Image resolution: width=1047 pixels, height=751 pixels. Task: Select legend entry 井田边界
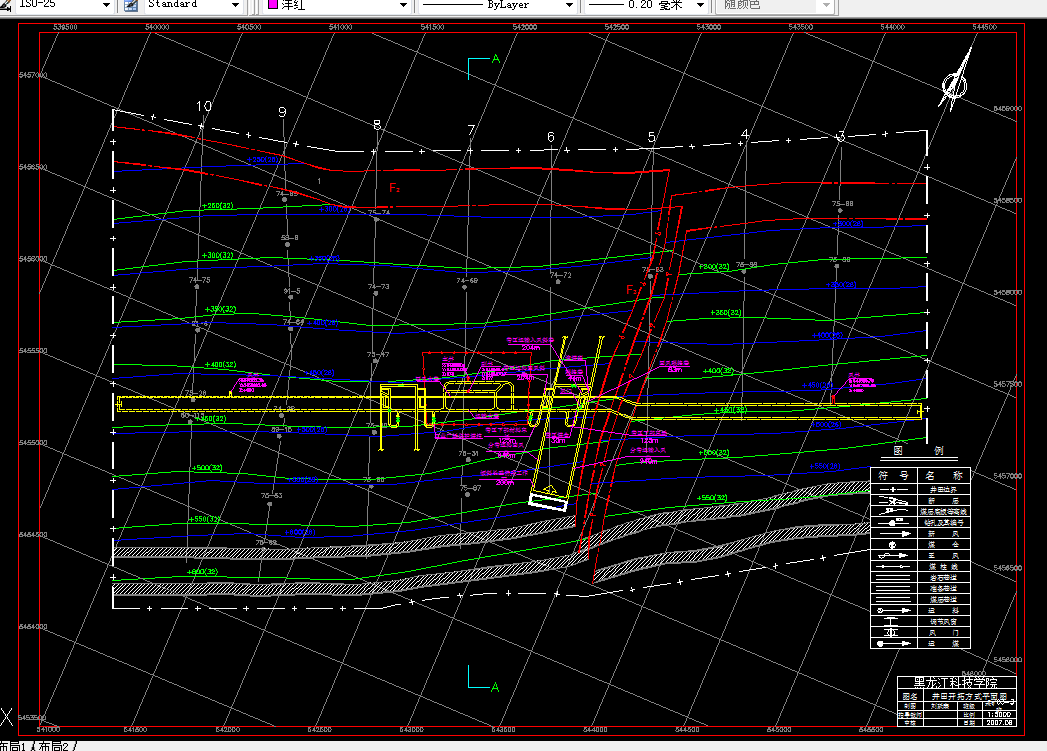[x=943, y=490]
